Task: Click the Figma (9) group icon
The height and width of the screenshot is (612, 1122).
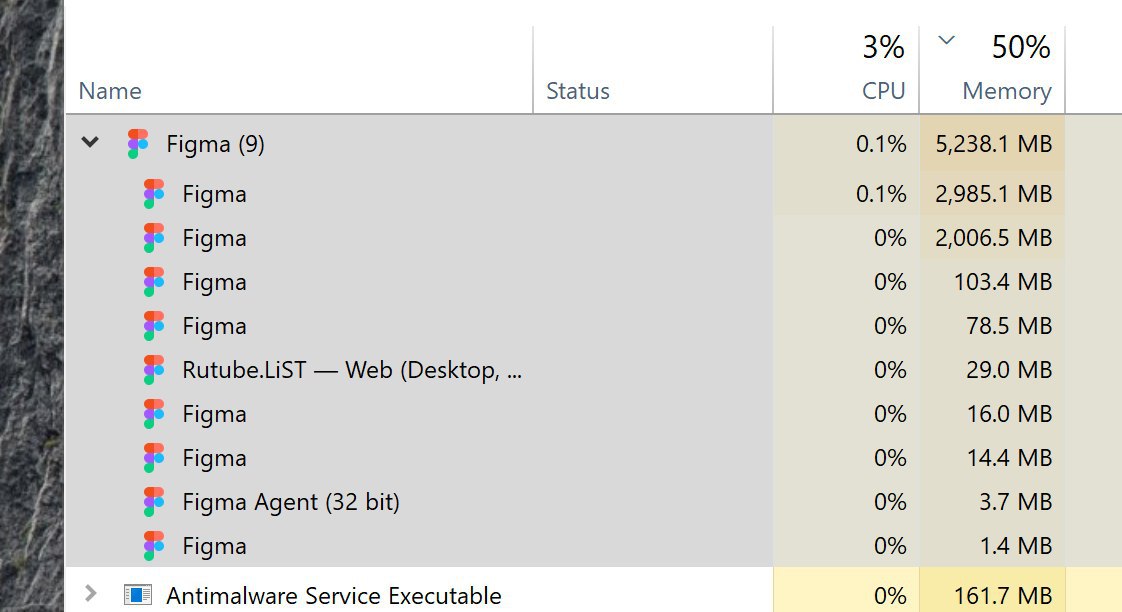Action: pos(138,144)
